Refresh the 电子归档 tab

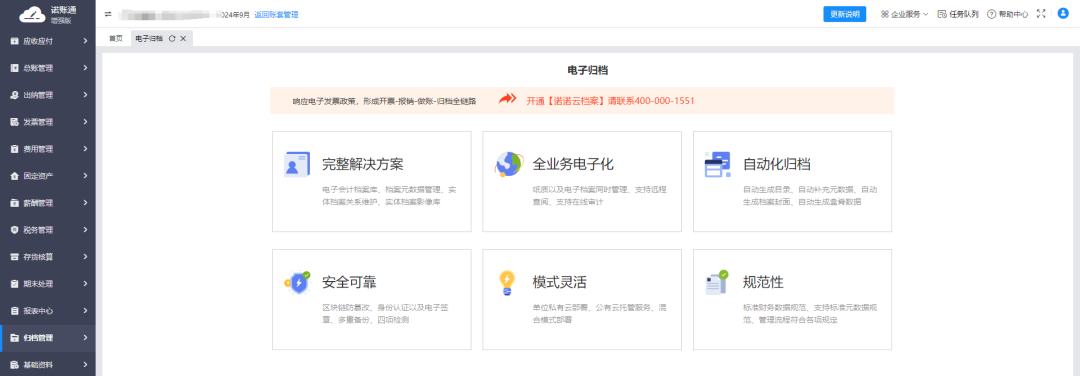click(x=172, y=39)
